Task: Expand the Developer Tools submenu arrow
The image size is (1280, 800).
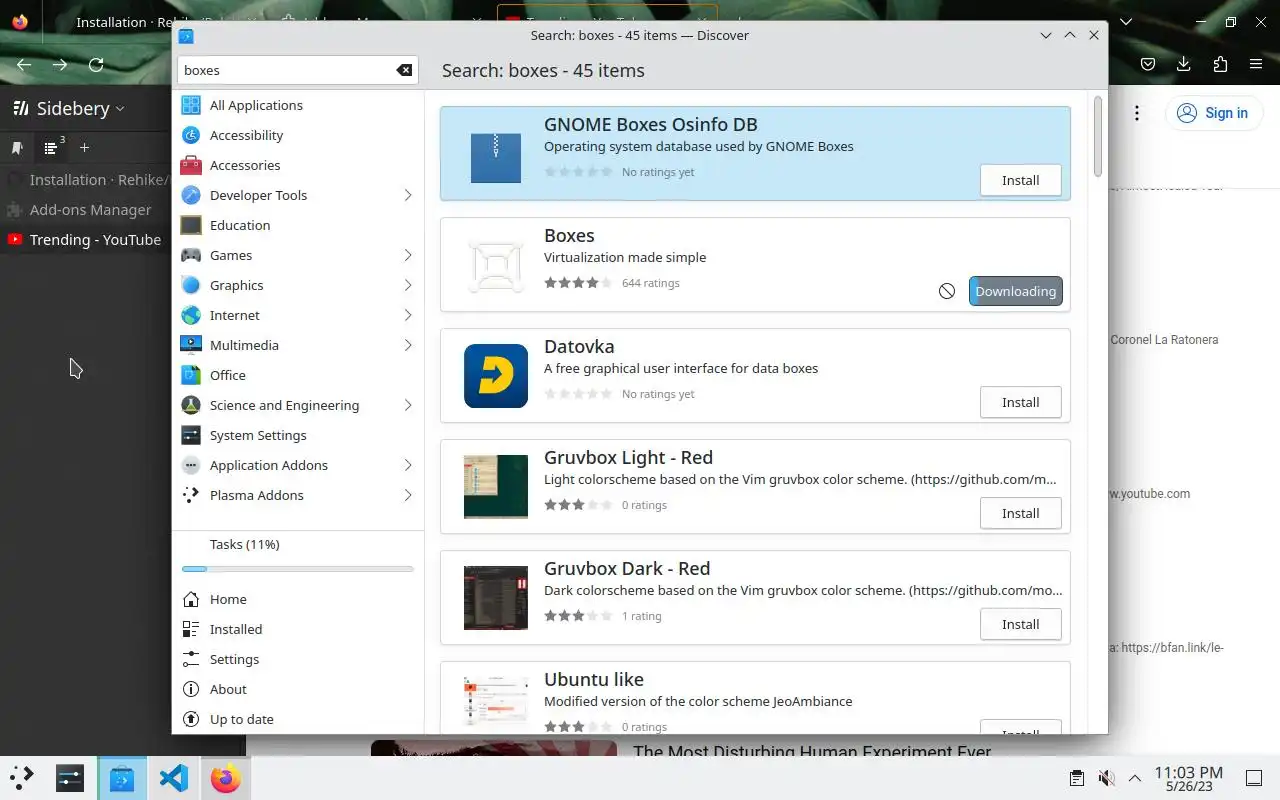Action: pyautogui.click(x=408, y=195)
